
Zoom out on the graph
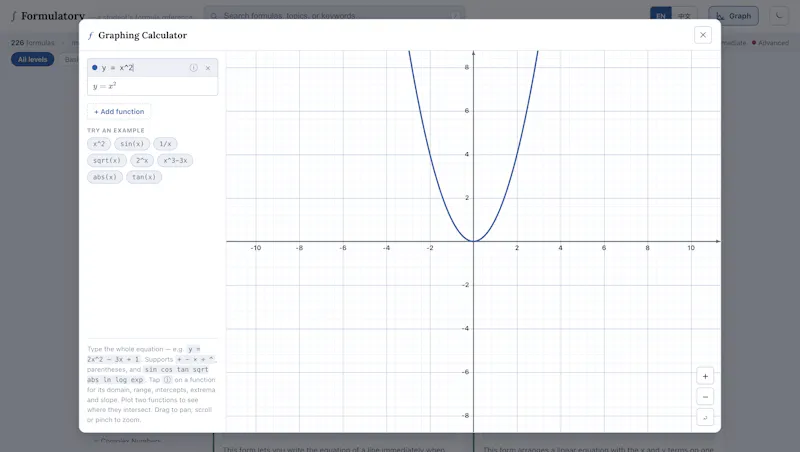tap(705, 397)
